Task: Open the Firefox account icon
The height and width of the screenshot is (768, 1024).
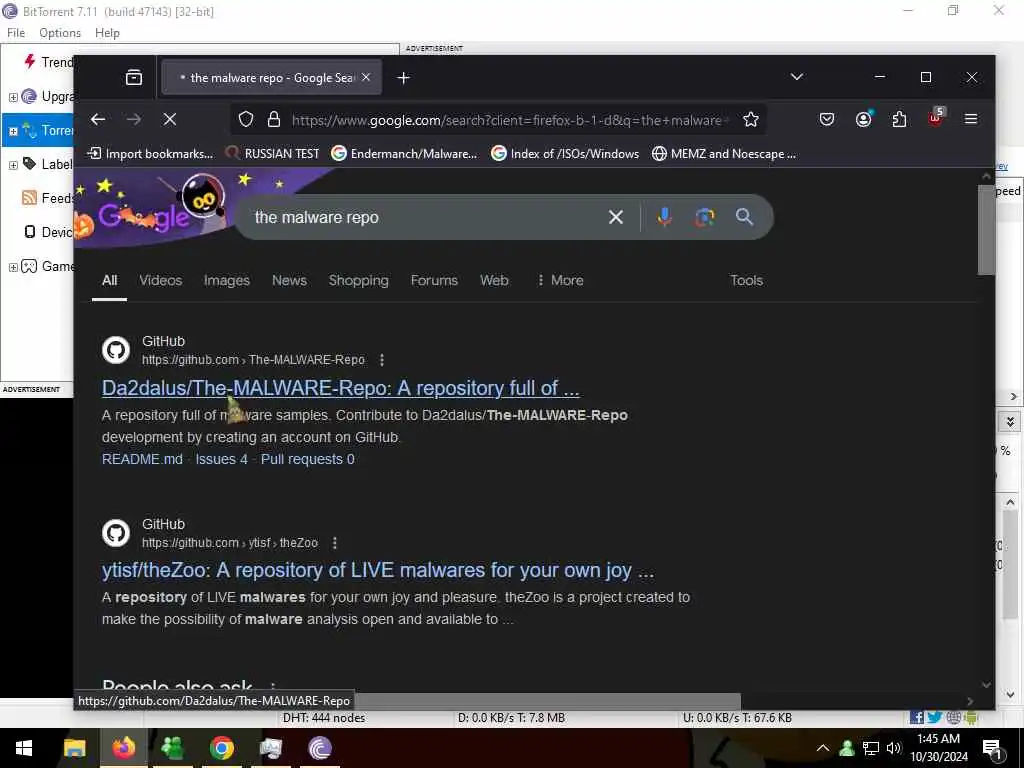Action: pos(863,120)
